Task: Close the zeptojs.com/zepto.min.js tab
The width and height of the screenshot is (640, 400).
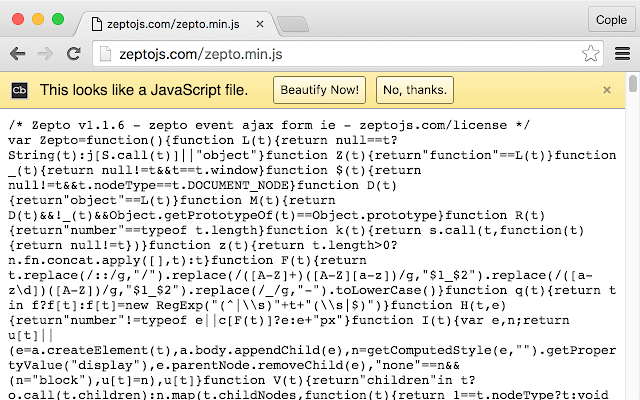Action: [x=260, y=24]
